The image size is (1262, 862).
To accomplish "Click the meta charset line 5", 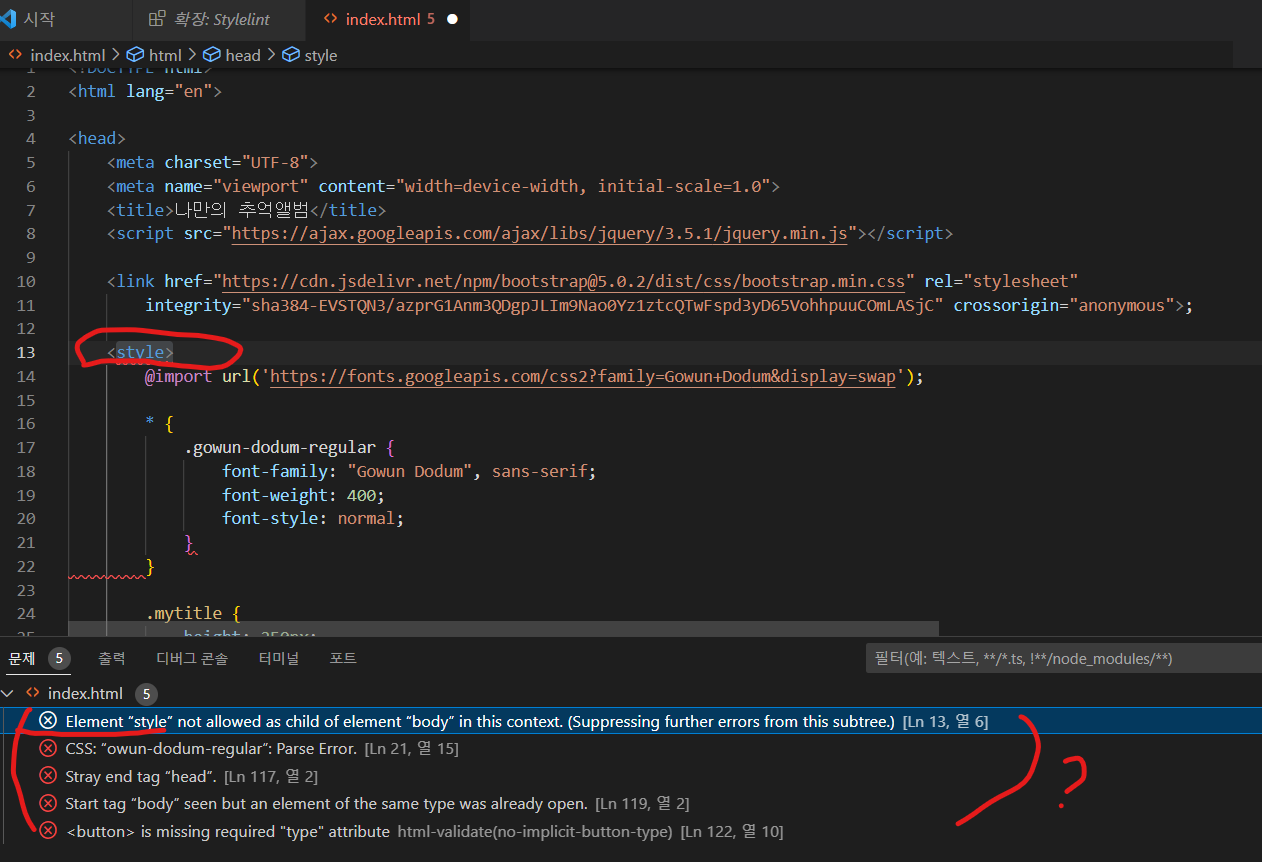I will coord(212,162).
